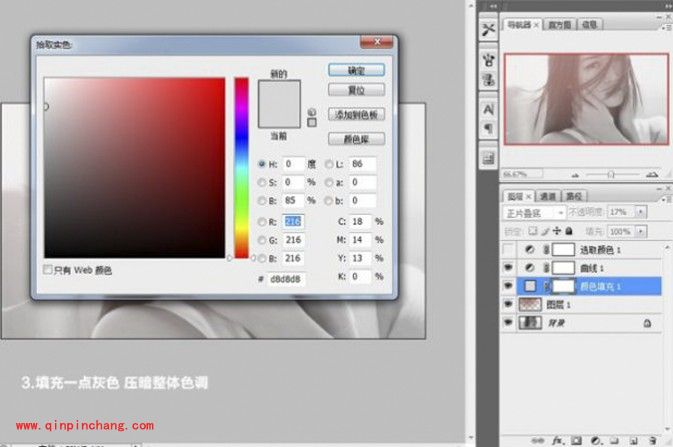
Task: Open the blend mode dropdown 正片叠底
Action: [533, 213]
